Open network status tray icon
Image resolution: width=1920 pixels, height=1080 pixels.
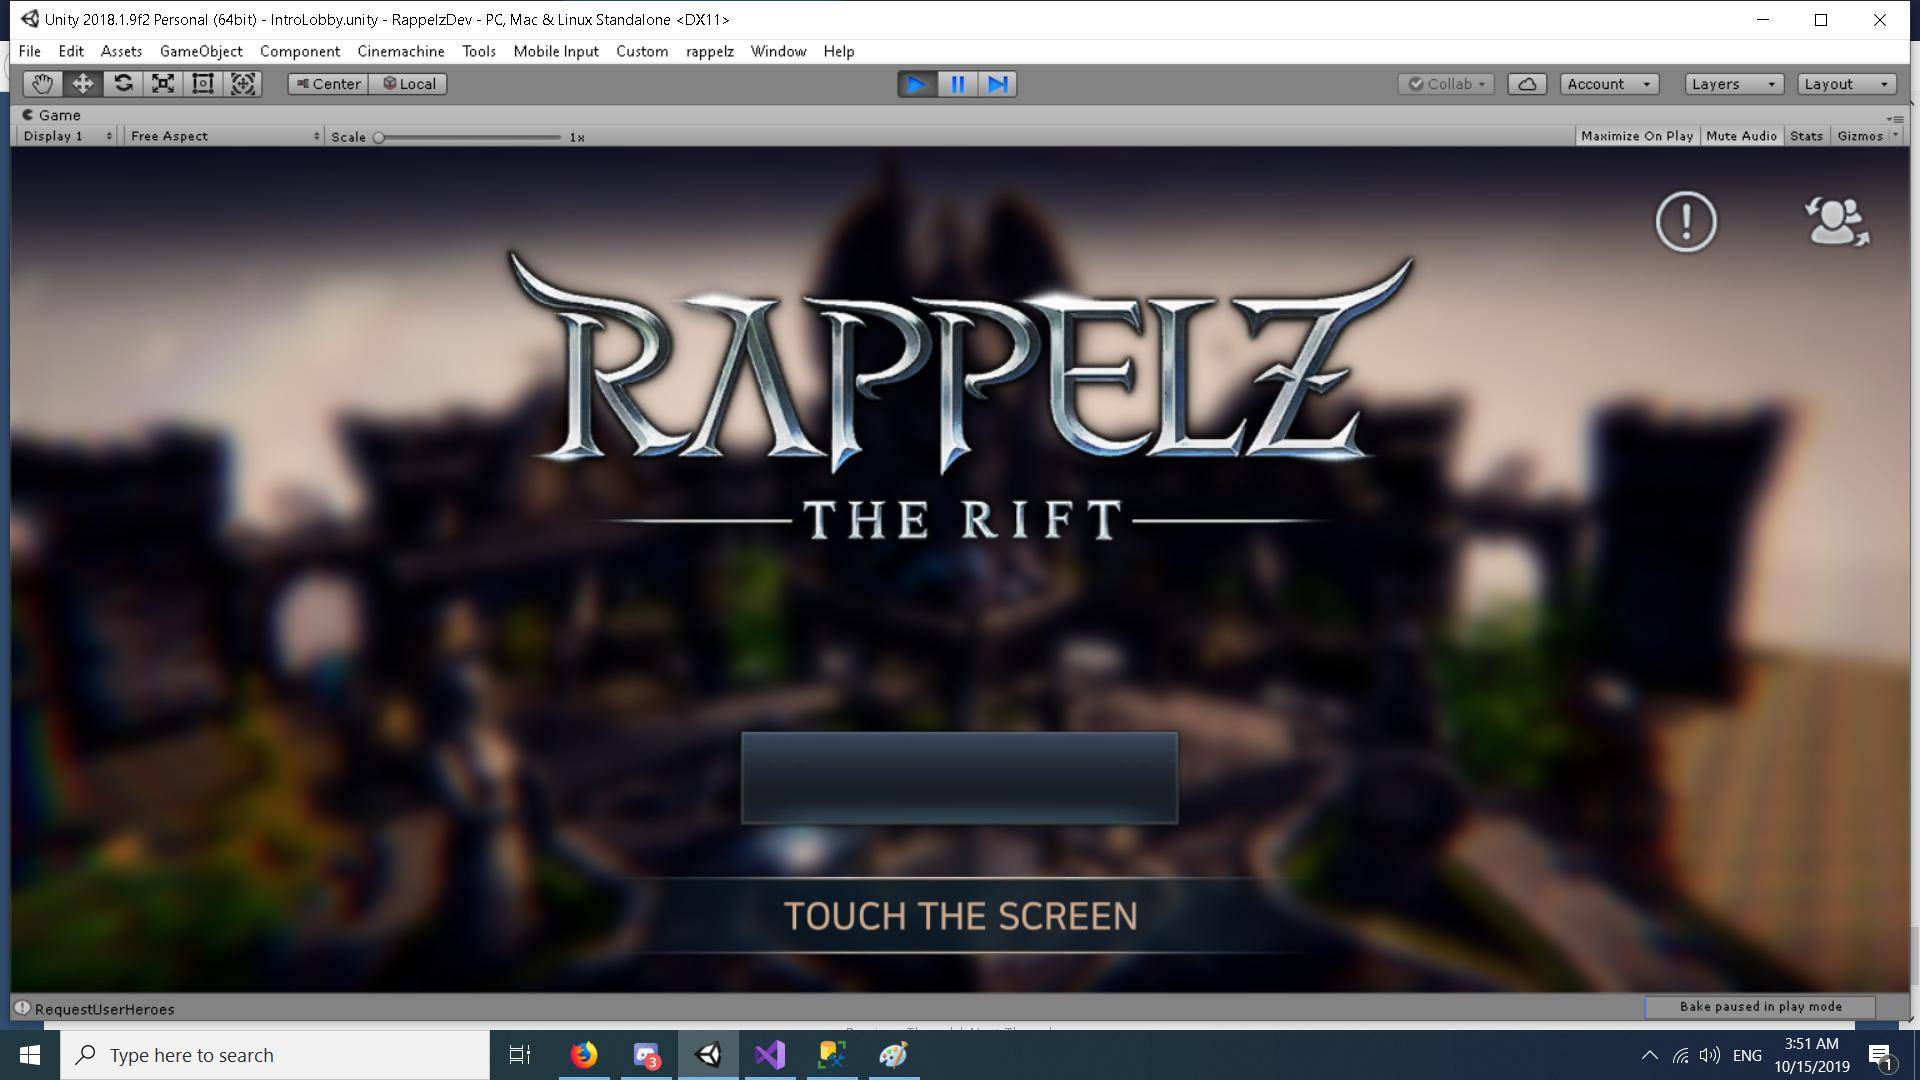click(1681, 1055)
